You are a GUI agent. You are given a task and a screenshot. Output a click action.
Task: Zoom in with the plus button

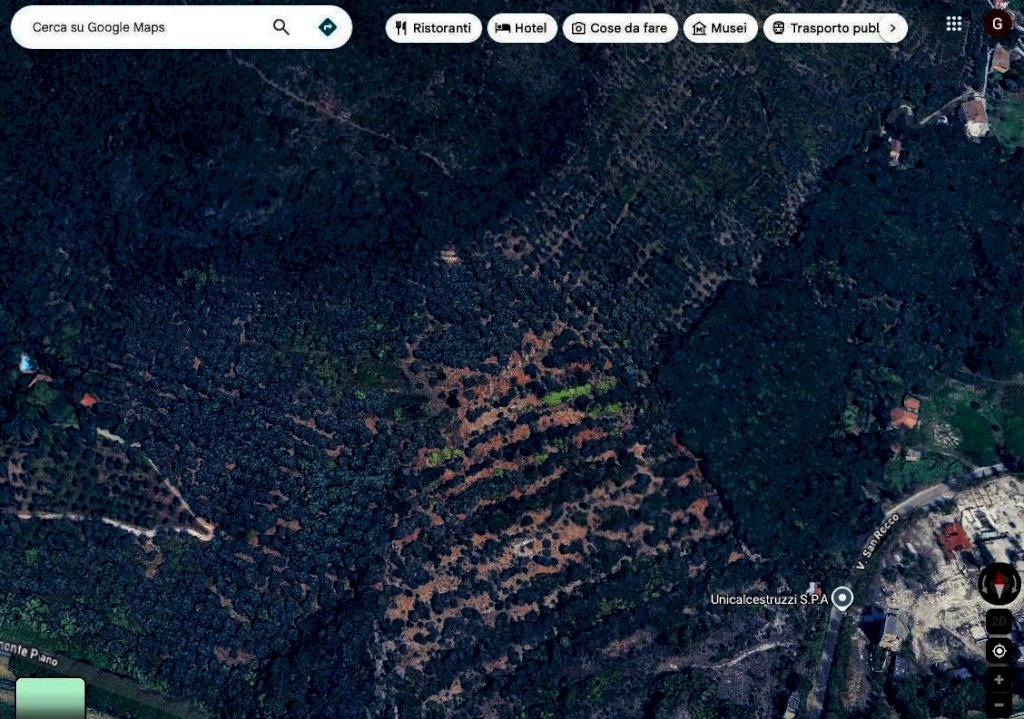[x=999, y=680]
